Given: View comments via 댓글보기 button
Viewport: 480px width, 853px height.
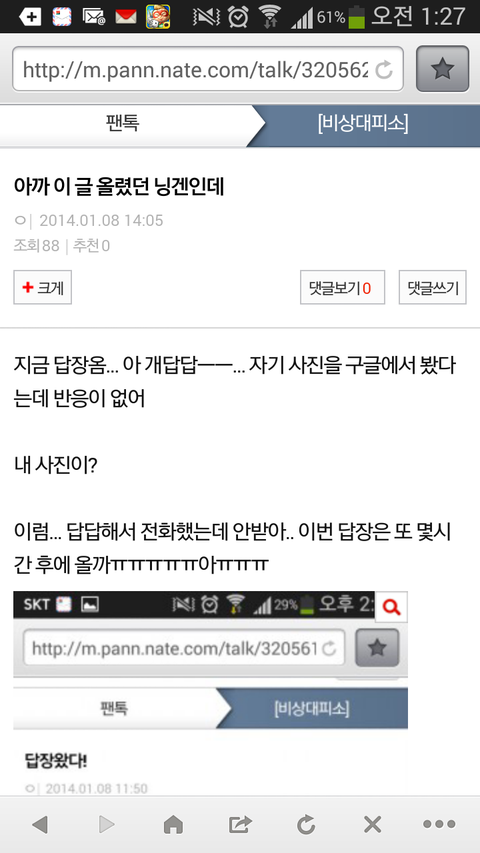Looking at the screenshot, I should (x=342, y=287).
